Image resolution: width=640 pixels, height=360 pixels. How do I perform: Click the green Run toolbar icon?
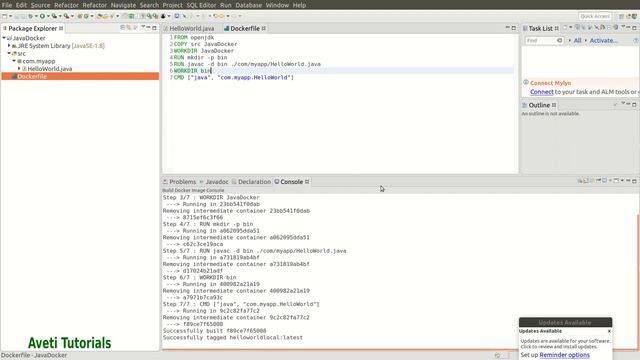(x=42, y=16)
